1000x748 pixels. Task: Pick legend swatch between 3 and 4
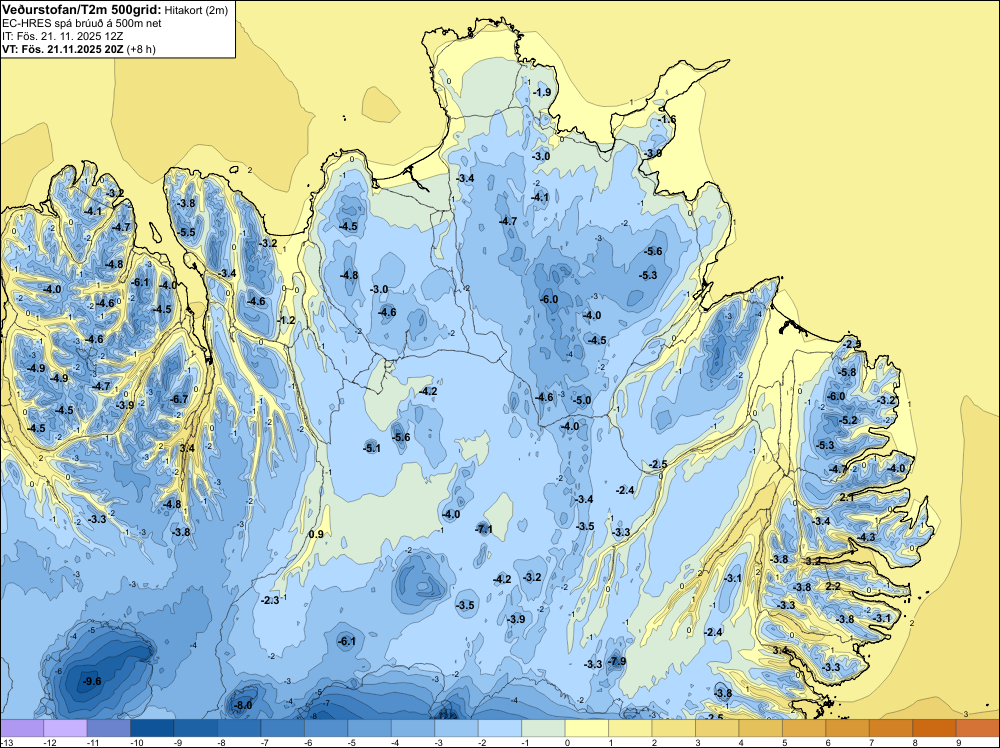tap(717, 728)
